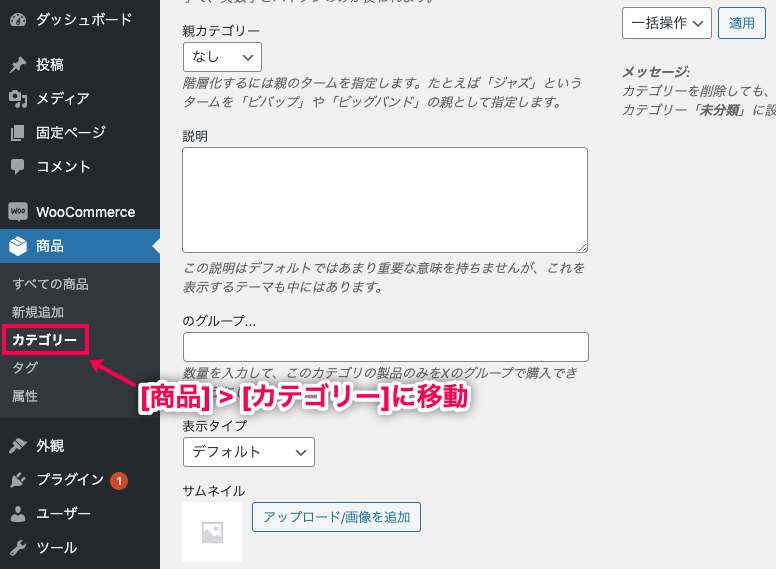Click the pages icon beside 固定ページ

[x=18, y=133]
